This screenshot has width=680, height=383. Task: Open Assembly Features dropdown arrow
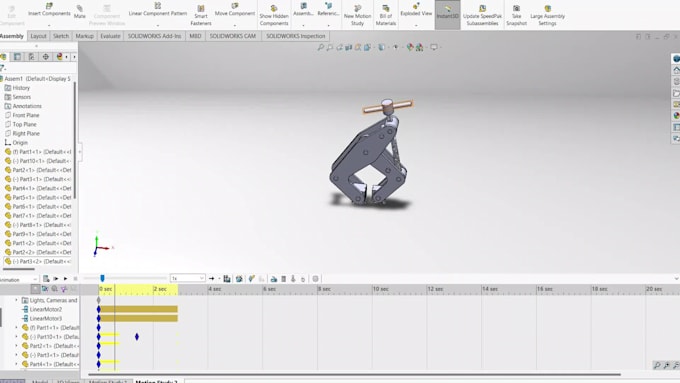coord(303,25)
